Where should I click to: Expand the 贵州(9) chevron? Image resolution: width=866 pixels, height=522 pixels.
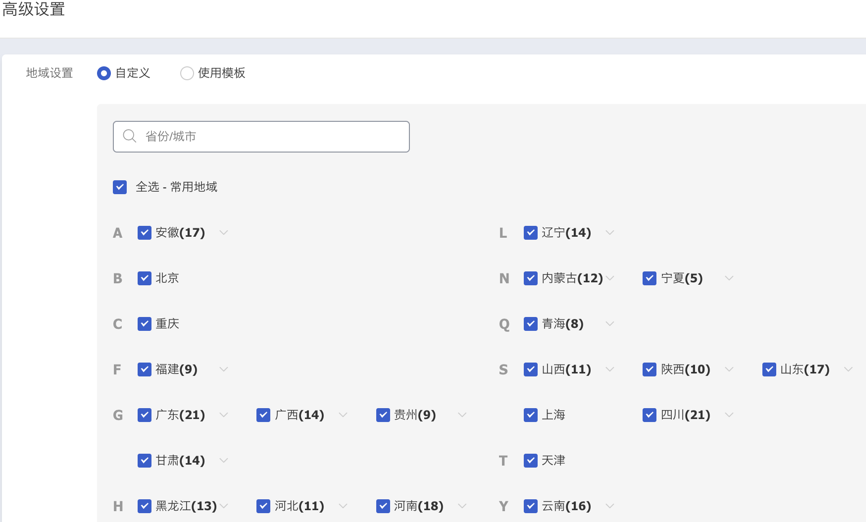[x=462, y=415]
